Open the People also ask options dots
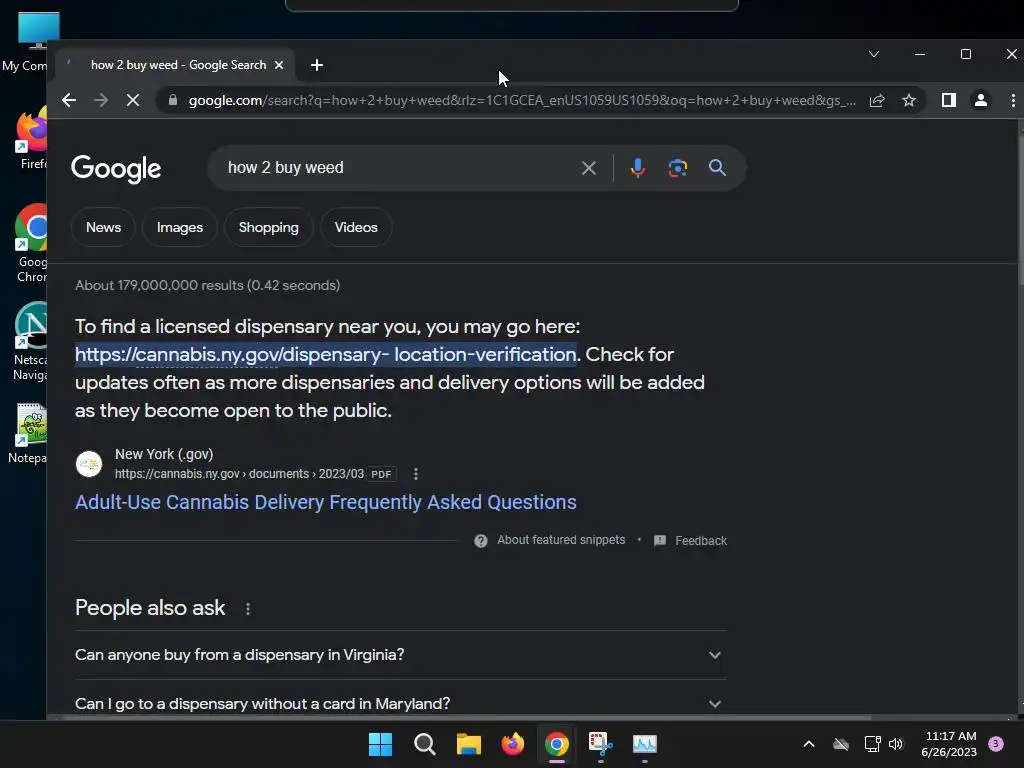The image size is (1024, 768). (x=248, y=609)
